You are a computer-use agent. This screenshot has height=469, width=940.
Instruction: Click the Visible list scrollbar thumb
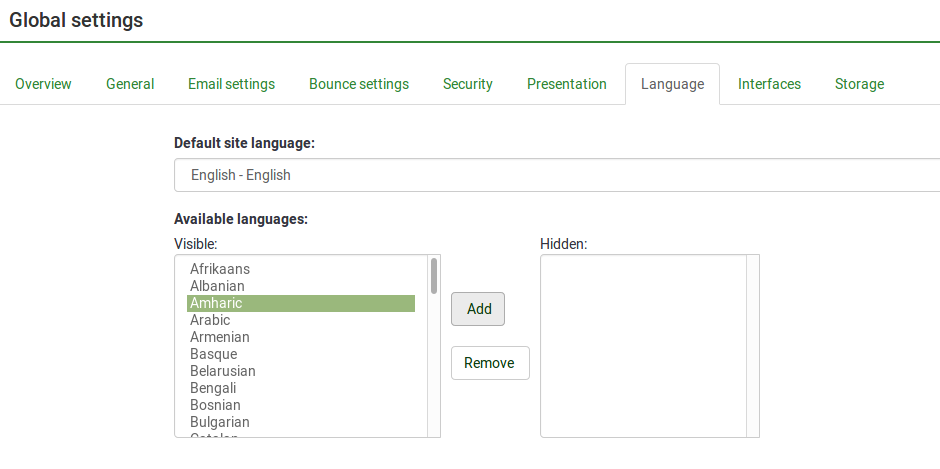click(x=434, y=276)
